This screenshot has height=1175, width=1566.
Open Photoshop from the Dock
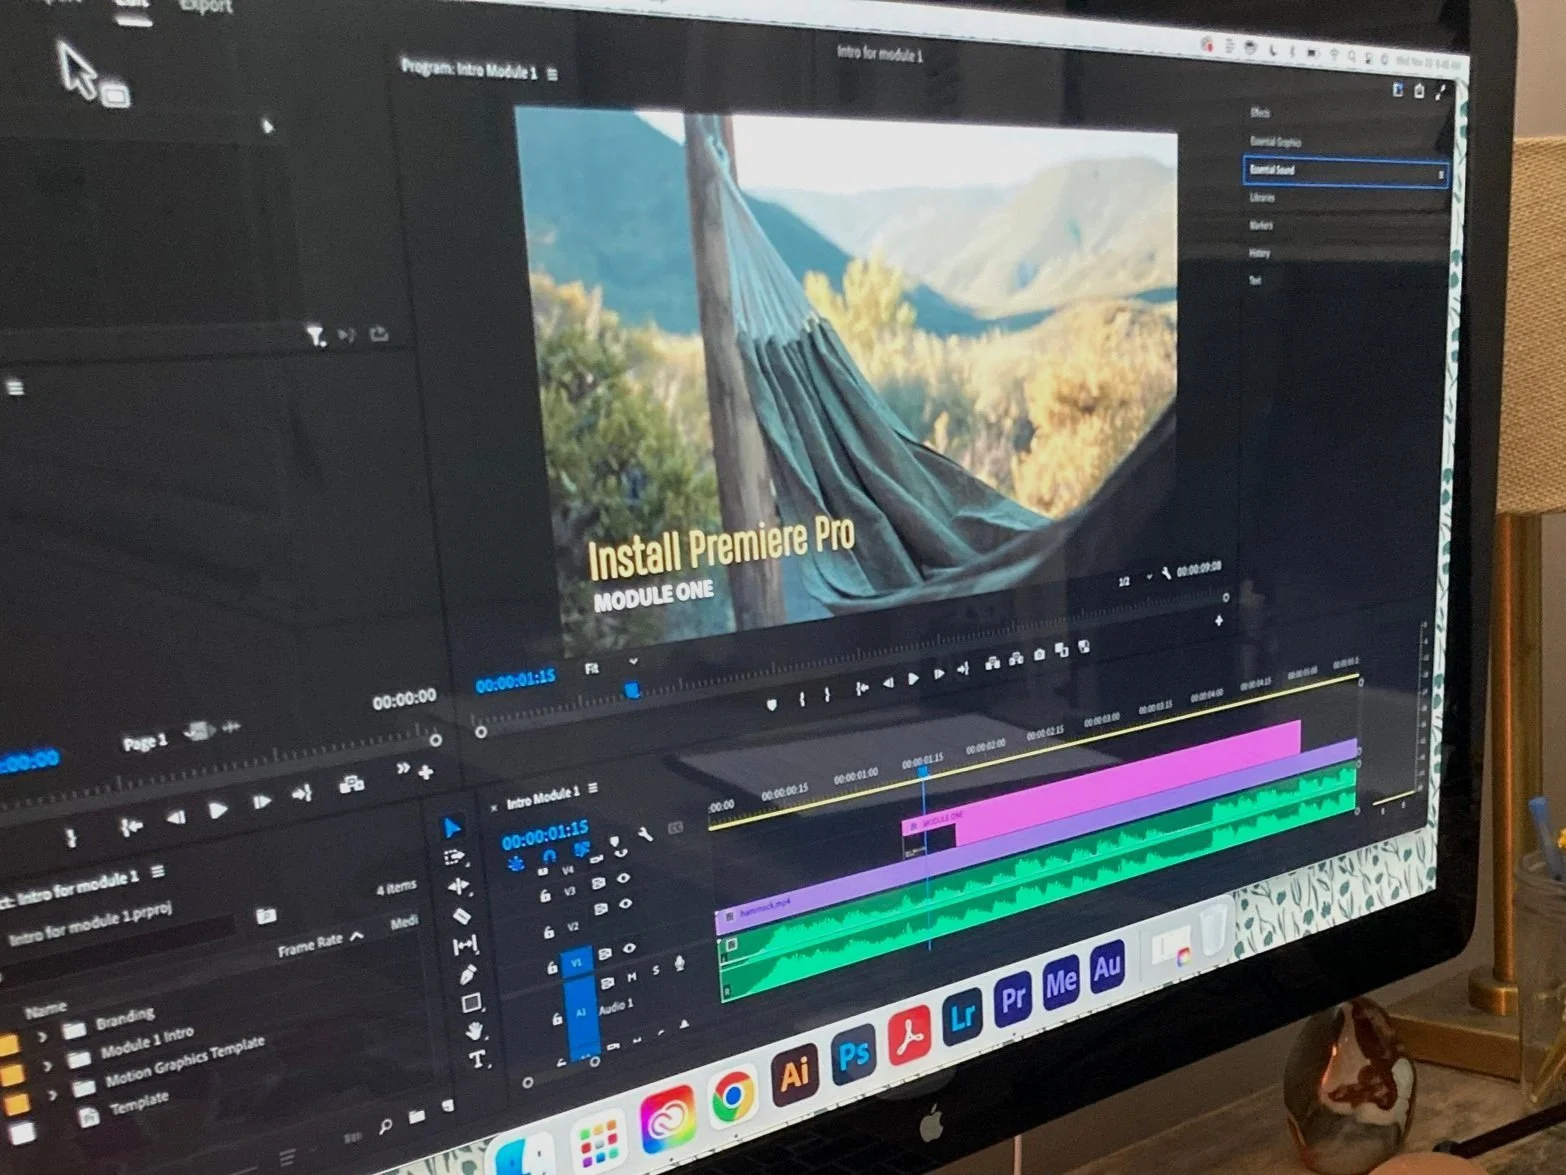[853, 1053]
